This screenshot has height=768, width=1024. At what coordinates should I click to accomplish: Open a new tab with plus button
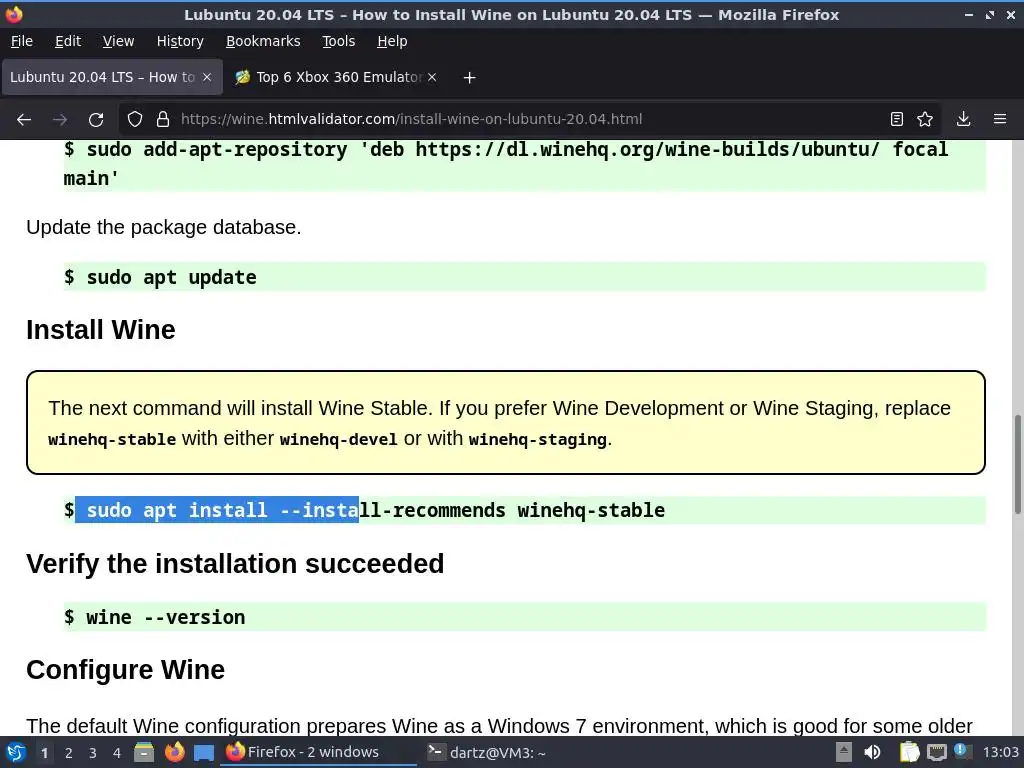tap(469, 78)
